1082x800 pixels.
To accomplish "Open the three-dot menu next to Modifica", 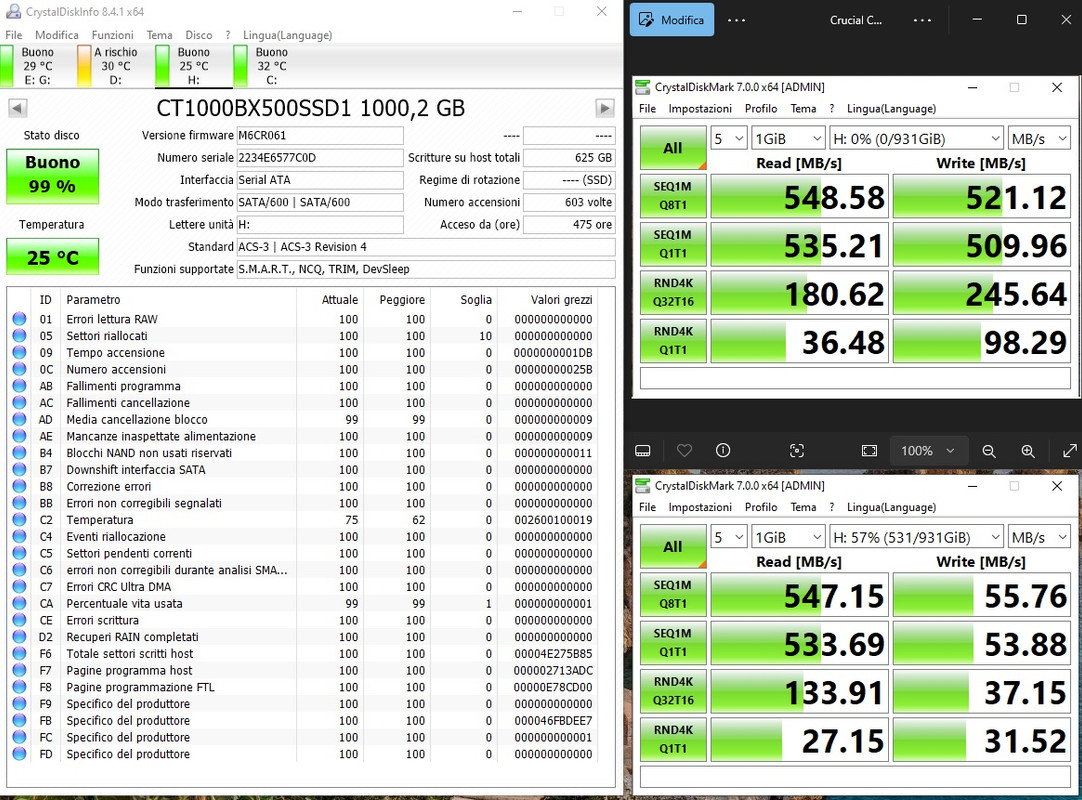I will tap(736, 20).
